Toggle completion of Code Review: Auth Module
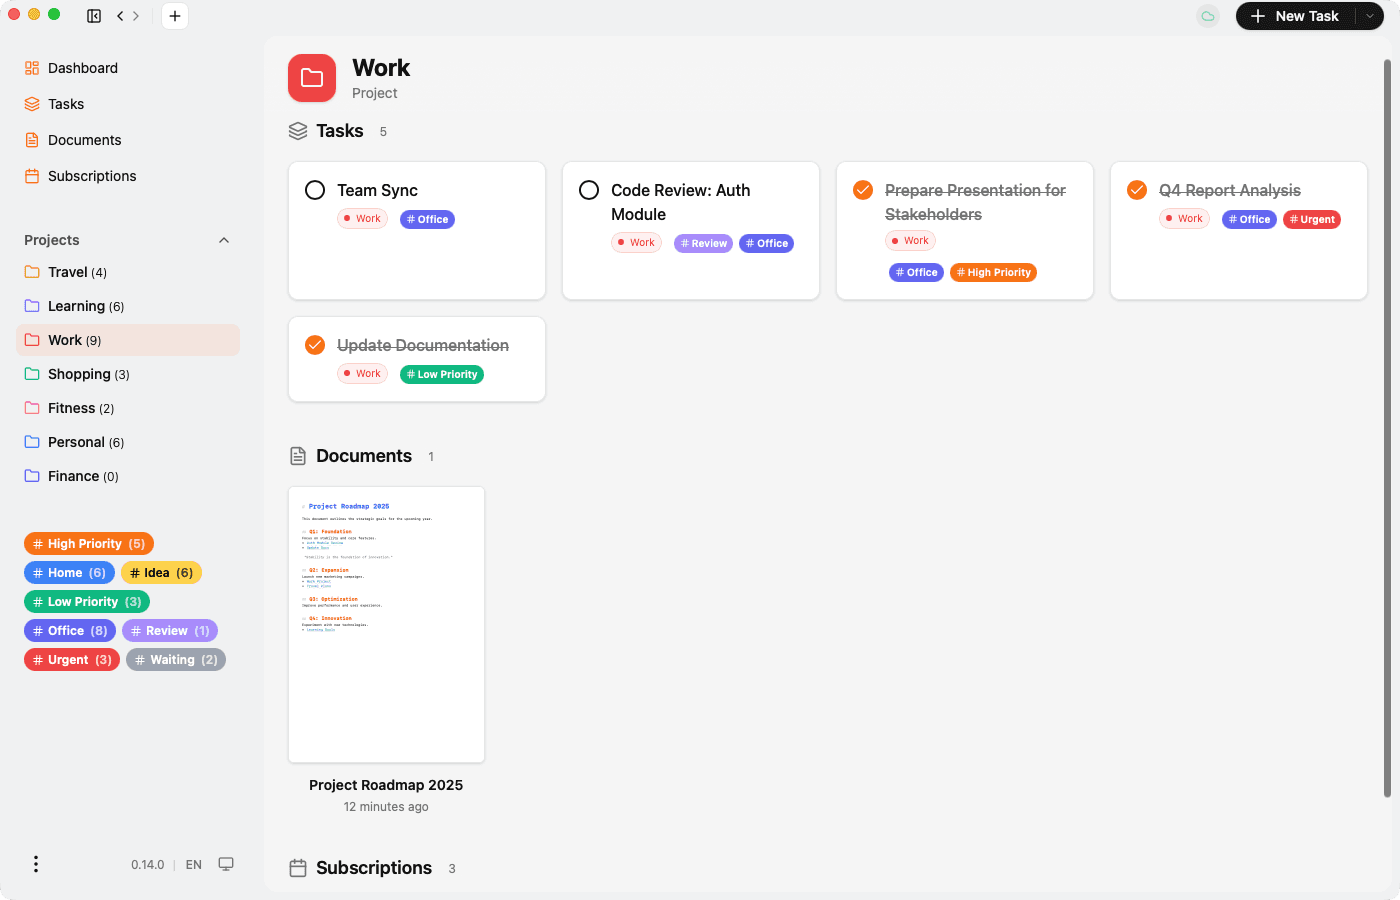 [x=589, y=189]
